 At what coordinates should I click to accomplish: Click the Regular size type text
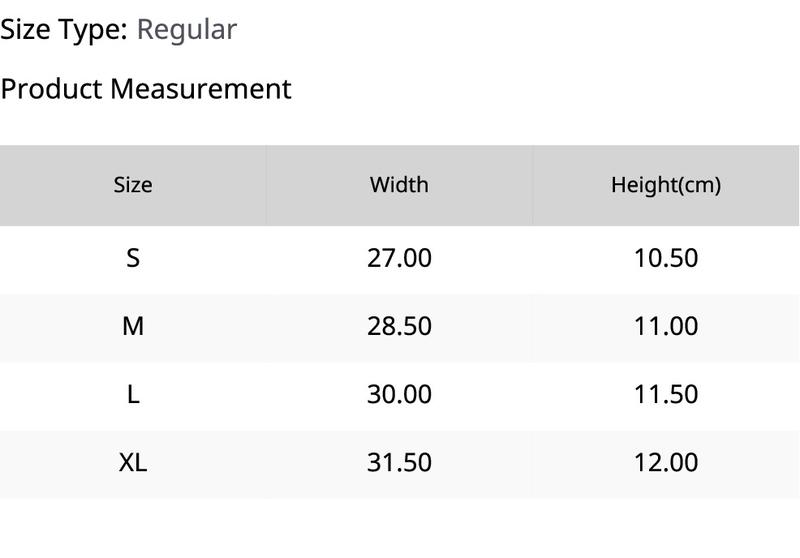click(x=187, y=31)
